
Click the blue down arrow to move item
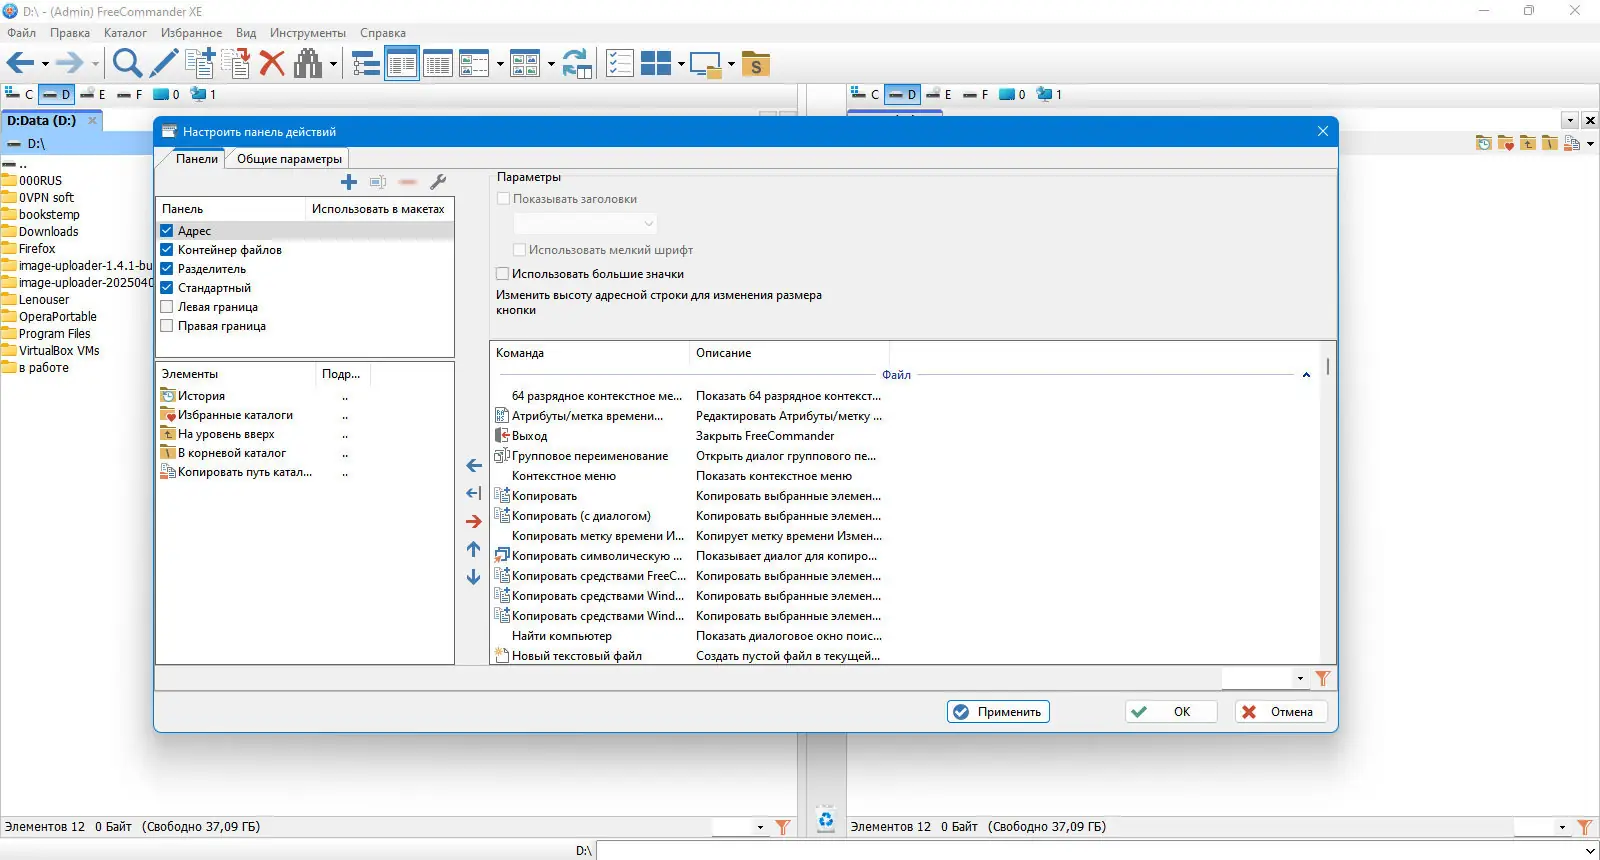[474, 577]
